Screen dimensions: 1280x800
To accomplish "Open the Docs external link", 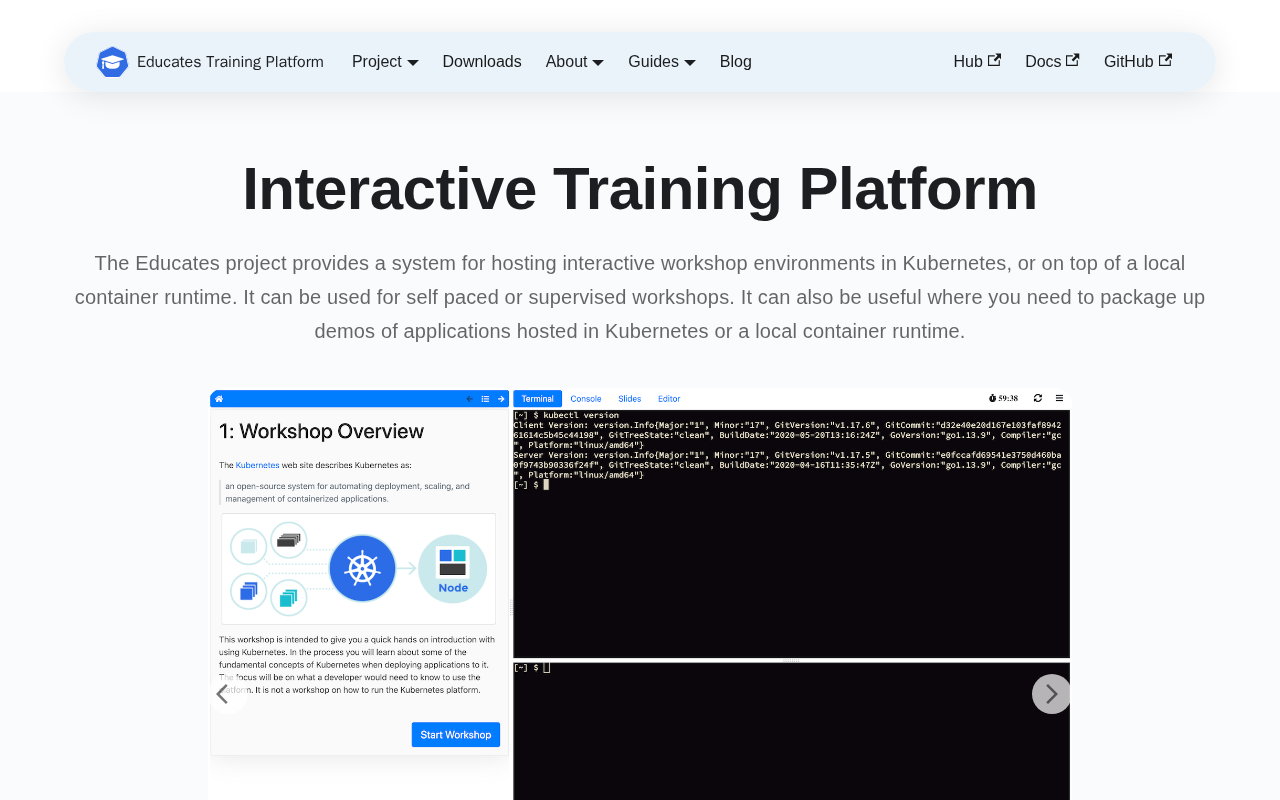I will coord(1051,62).
